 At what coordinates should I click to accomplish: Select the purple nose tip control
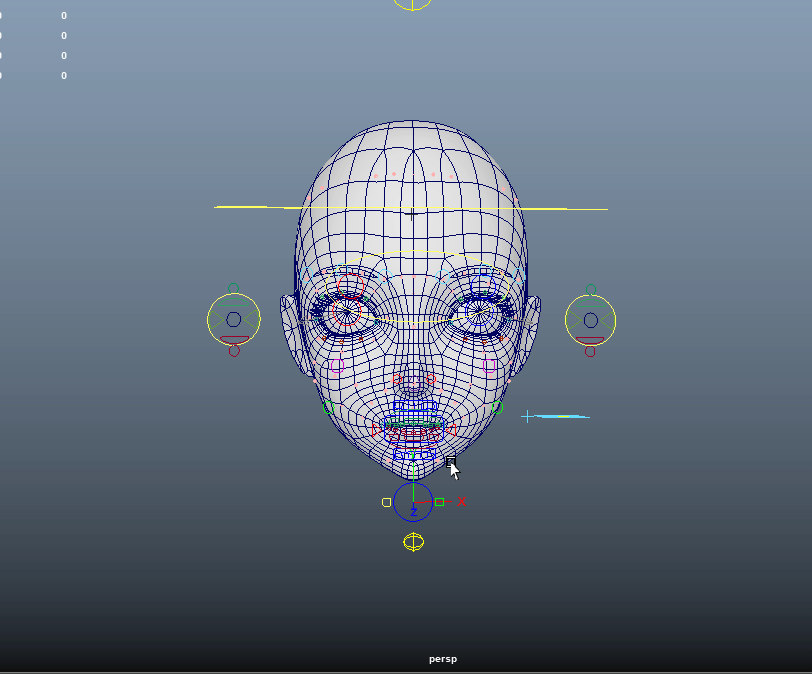coord(413,382)
